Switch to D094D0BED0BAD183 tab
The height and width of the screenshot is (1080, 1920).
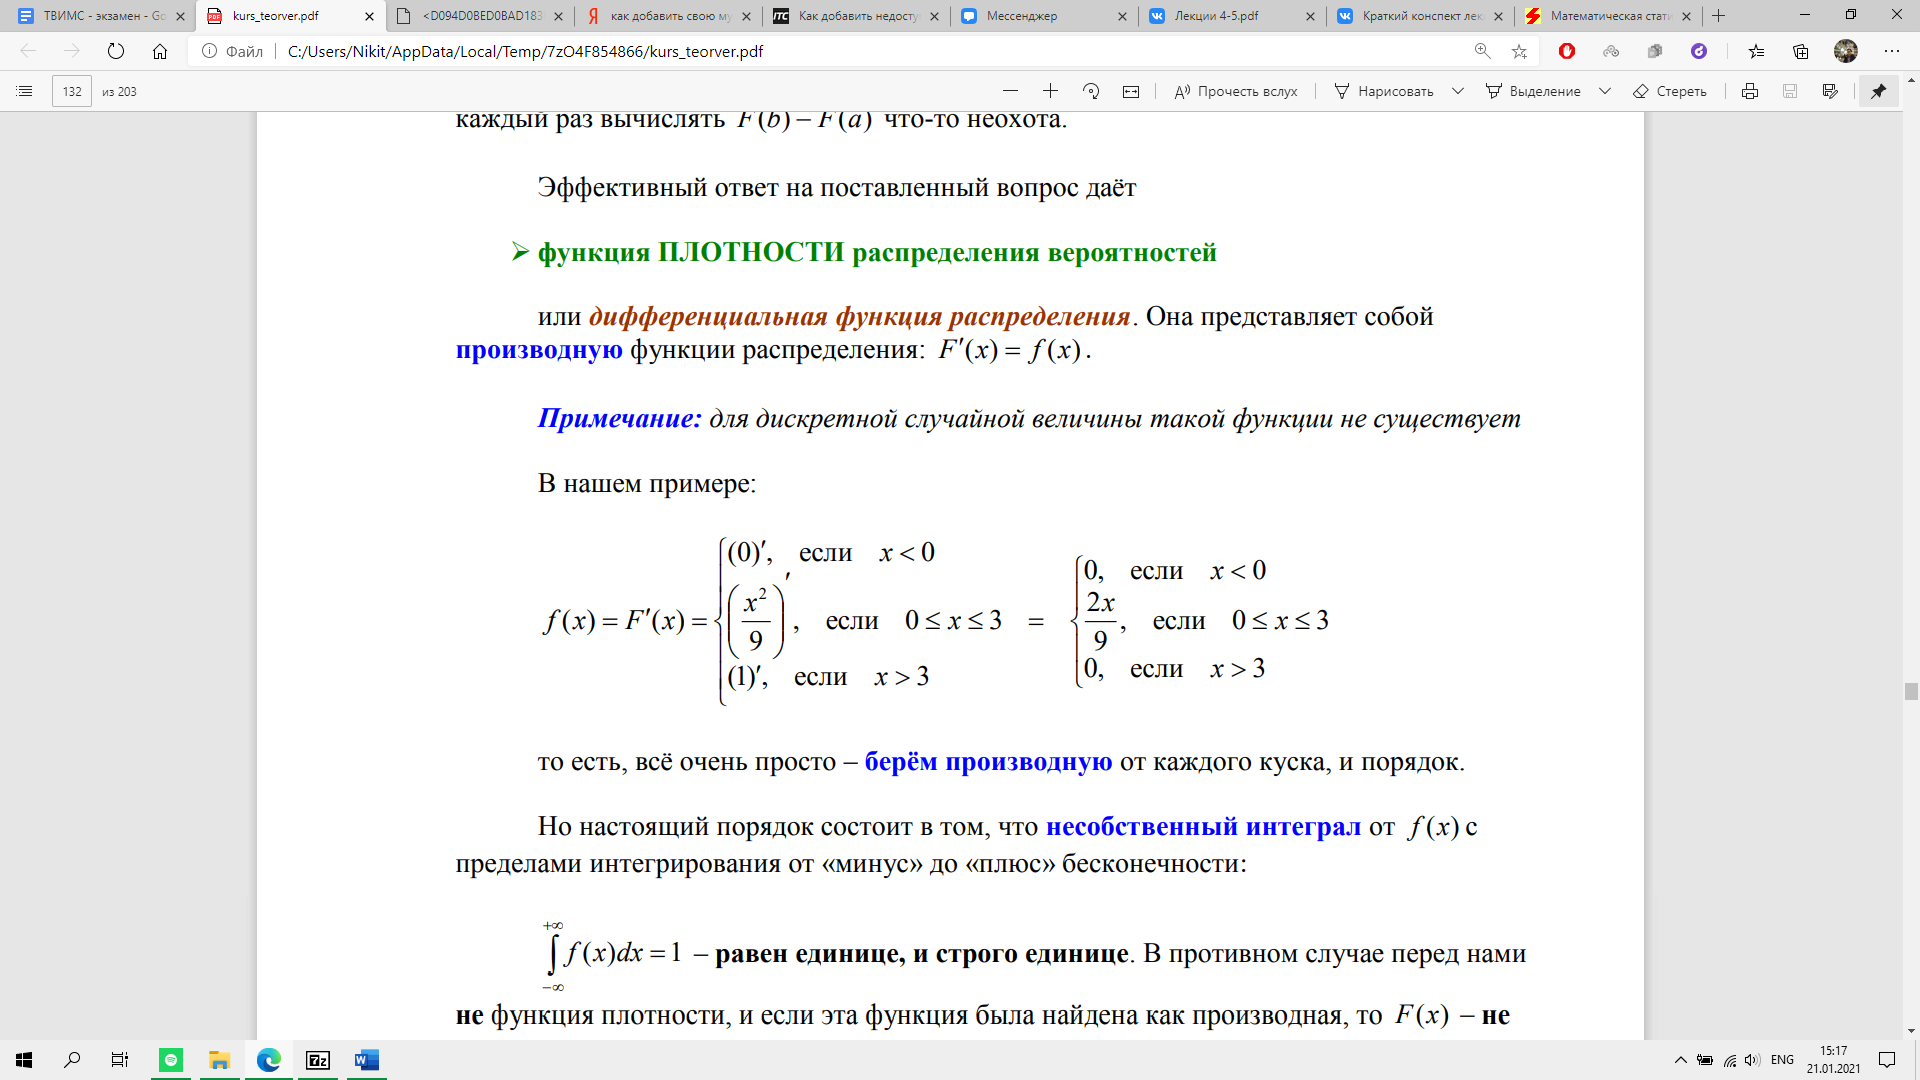[480, 16]
